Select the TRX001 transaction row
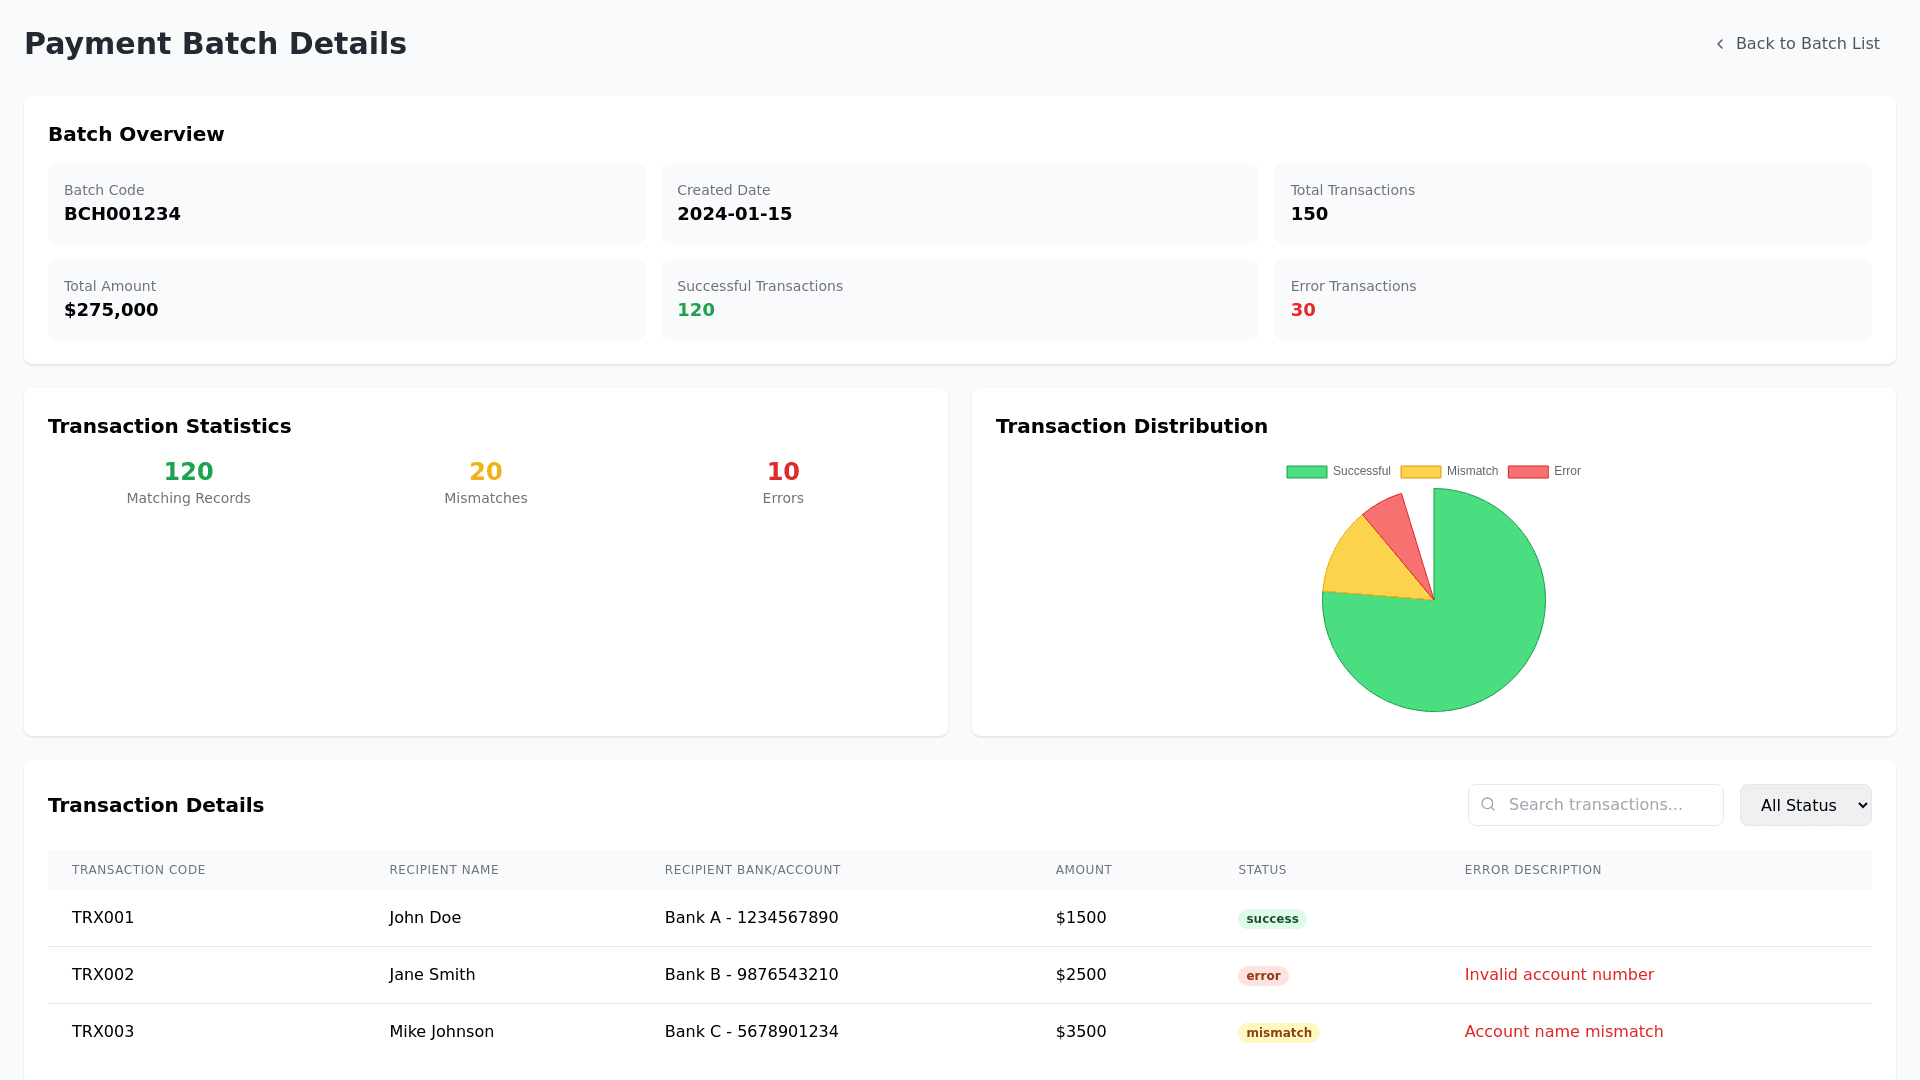 (x=103, y=918)
